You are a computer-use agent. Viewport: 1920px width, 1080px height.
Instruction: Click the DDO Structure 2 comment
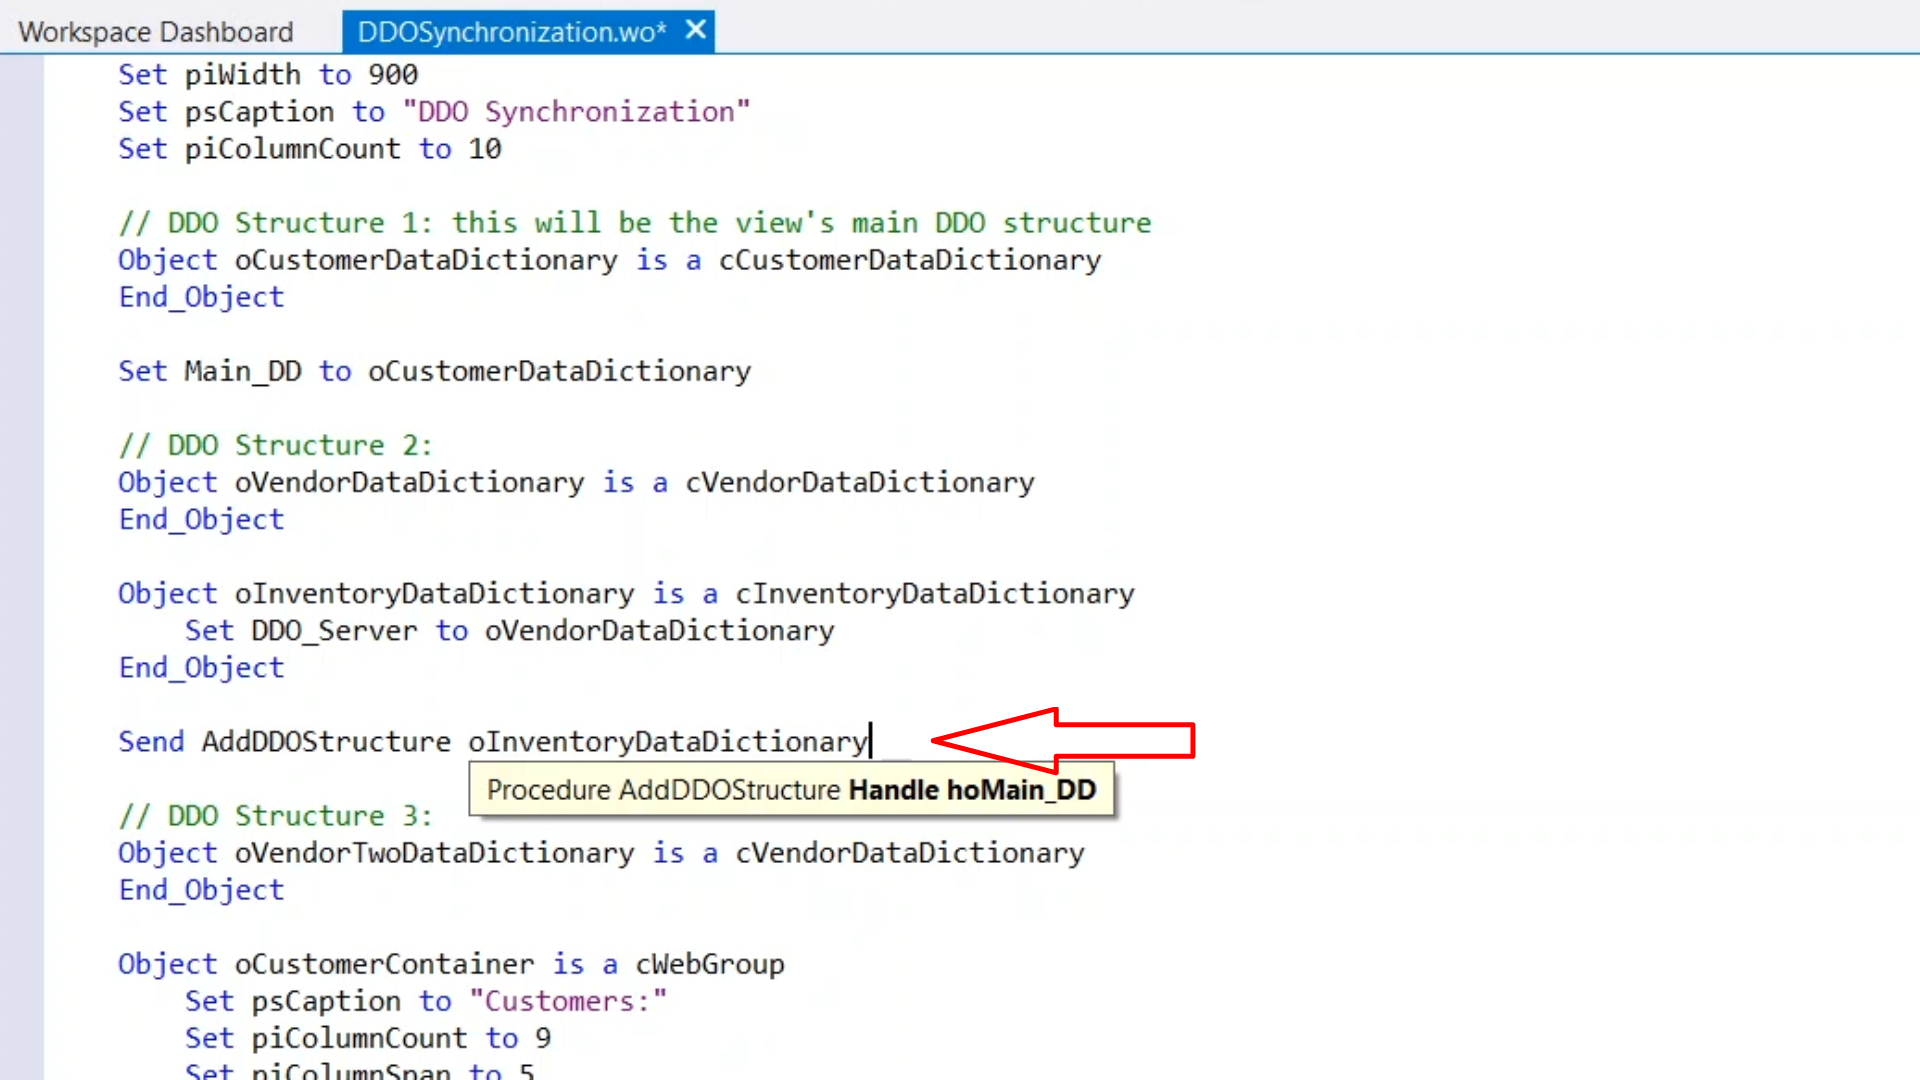(x=275, y=445)
